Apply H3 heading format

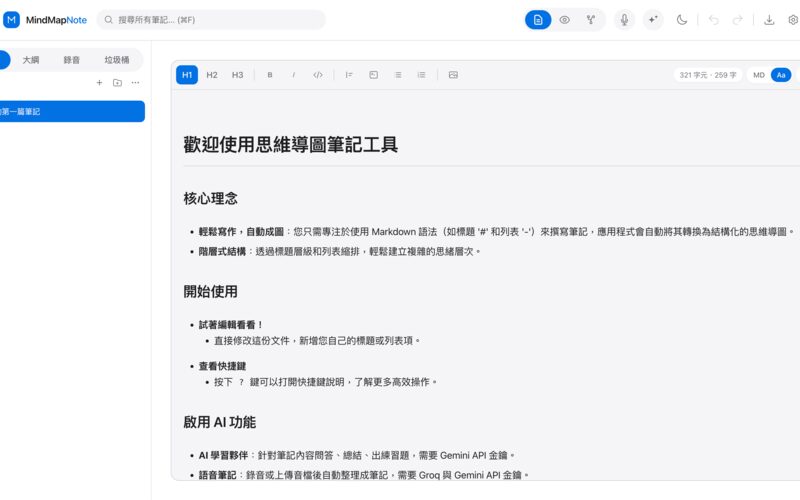click(237, 75)
